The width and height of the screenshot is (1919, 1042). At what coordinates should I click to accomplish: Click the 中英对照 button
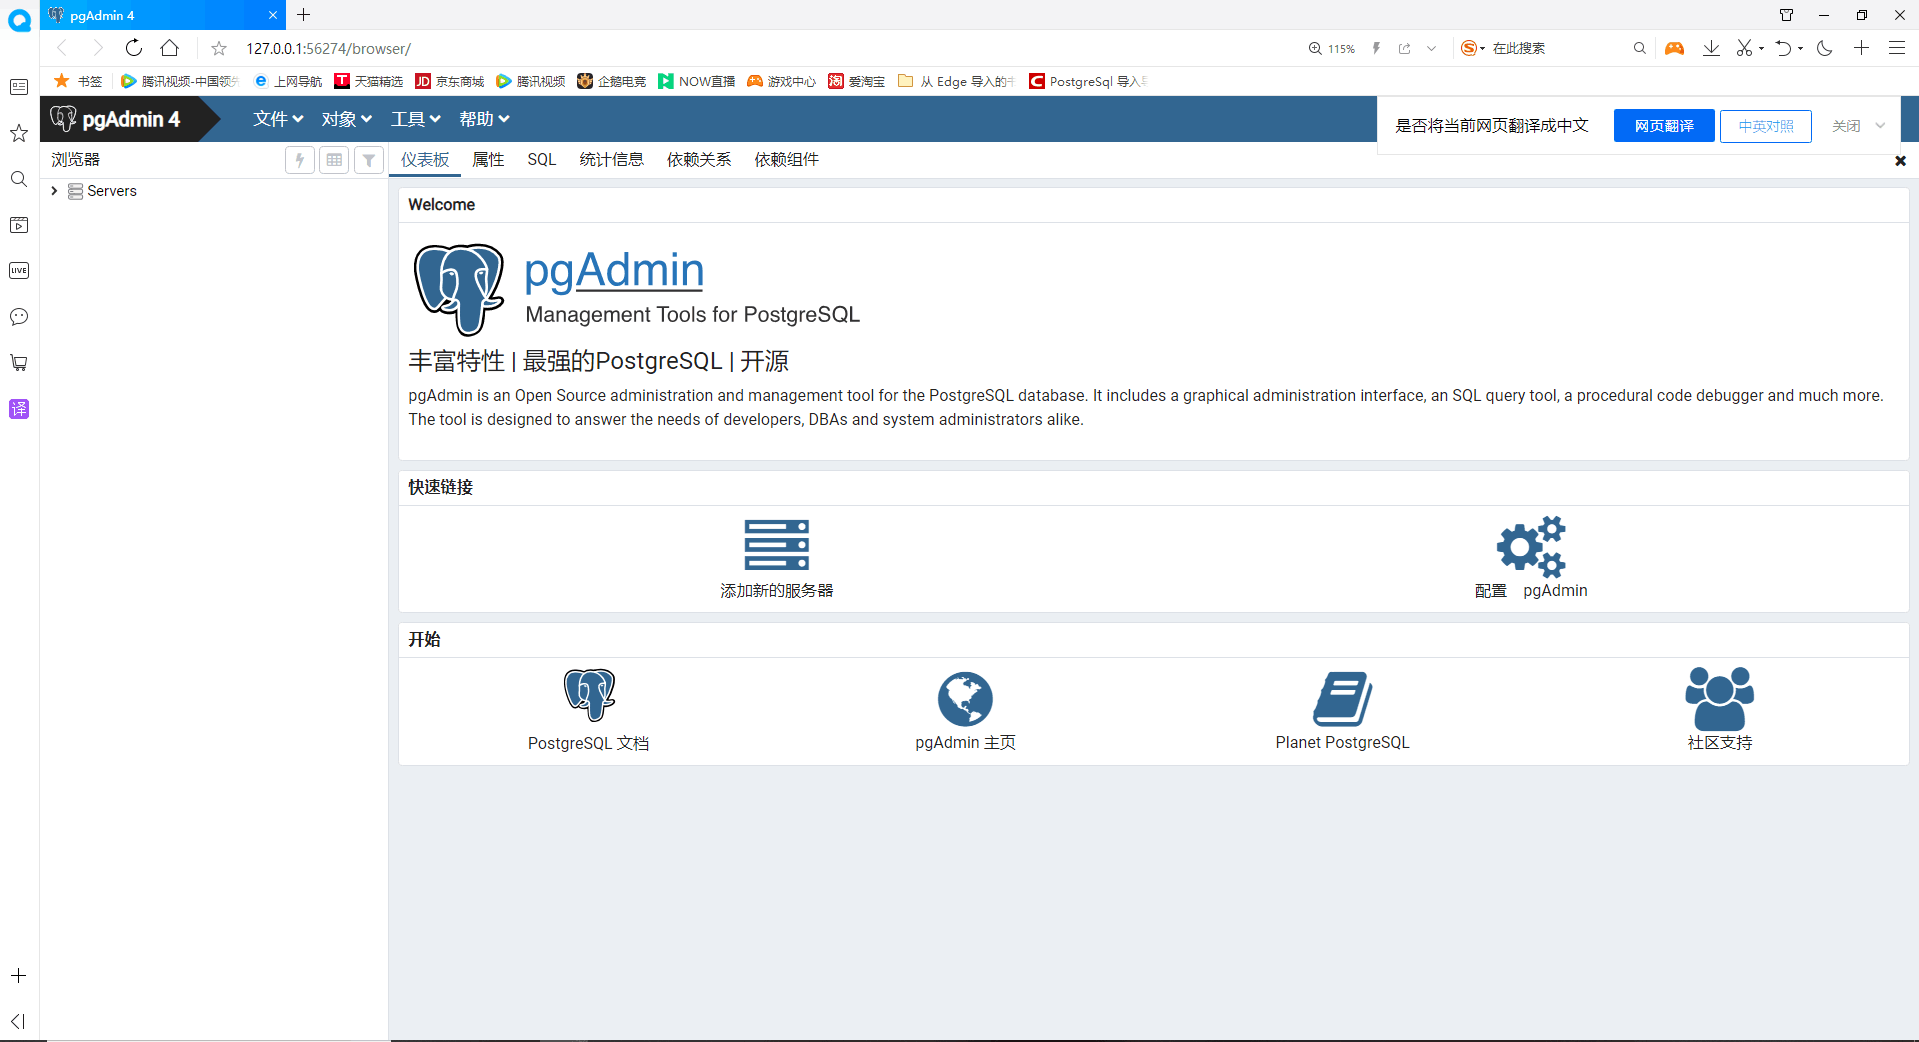coord(1766,126)
